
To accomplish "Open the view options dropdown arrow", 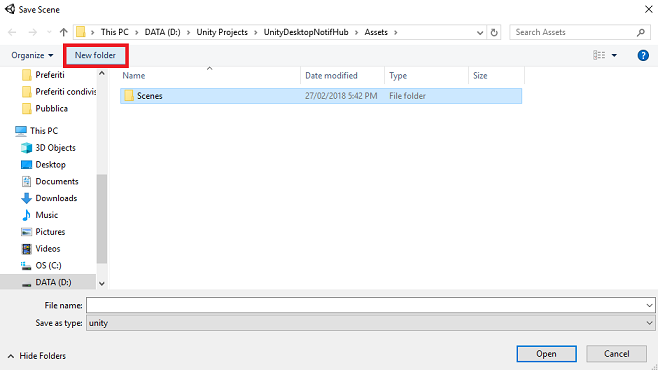I will pyautogui.click(x=614, y=55).
